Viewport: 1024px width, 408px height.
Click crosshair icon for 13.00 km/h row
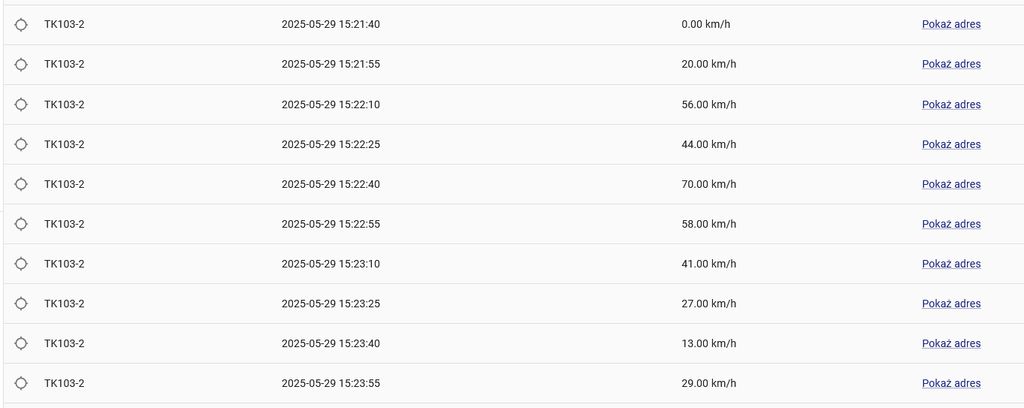tap(21, 343)
